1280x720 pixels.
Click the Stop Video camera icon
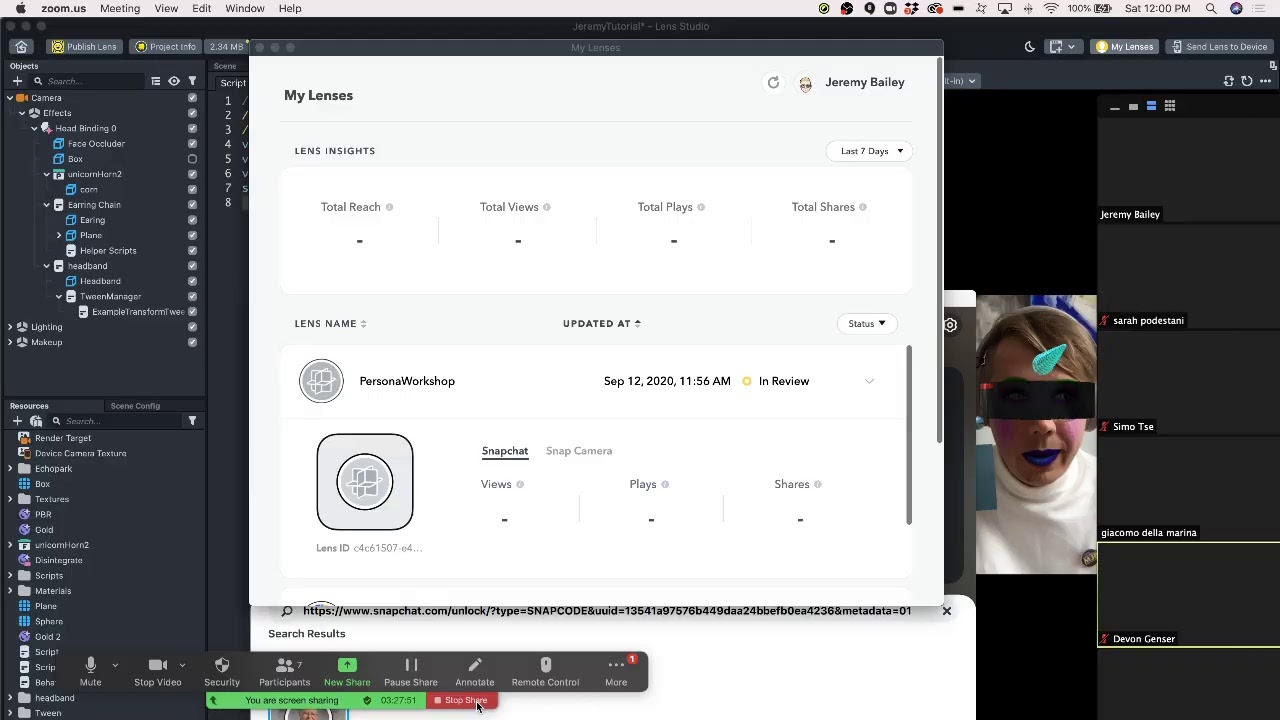(157, 665)
